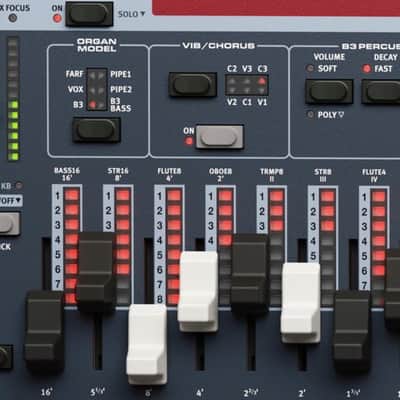The height and width of the screenshot is (400, 400).
Task: Click the V1 vibrato label
Action: point(262,102)
